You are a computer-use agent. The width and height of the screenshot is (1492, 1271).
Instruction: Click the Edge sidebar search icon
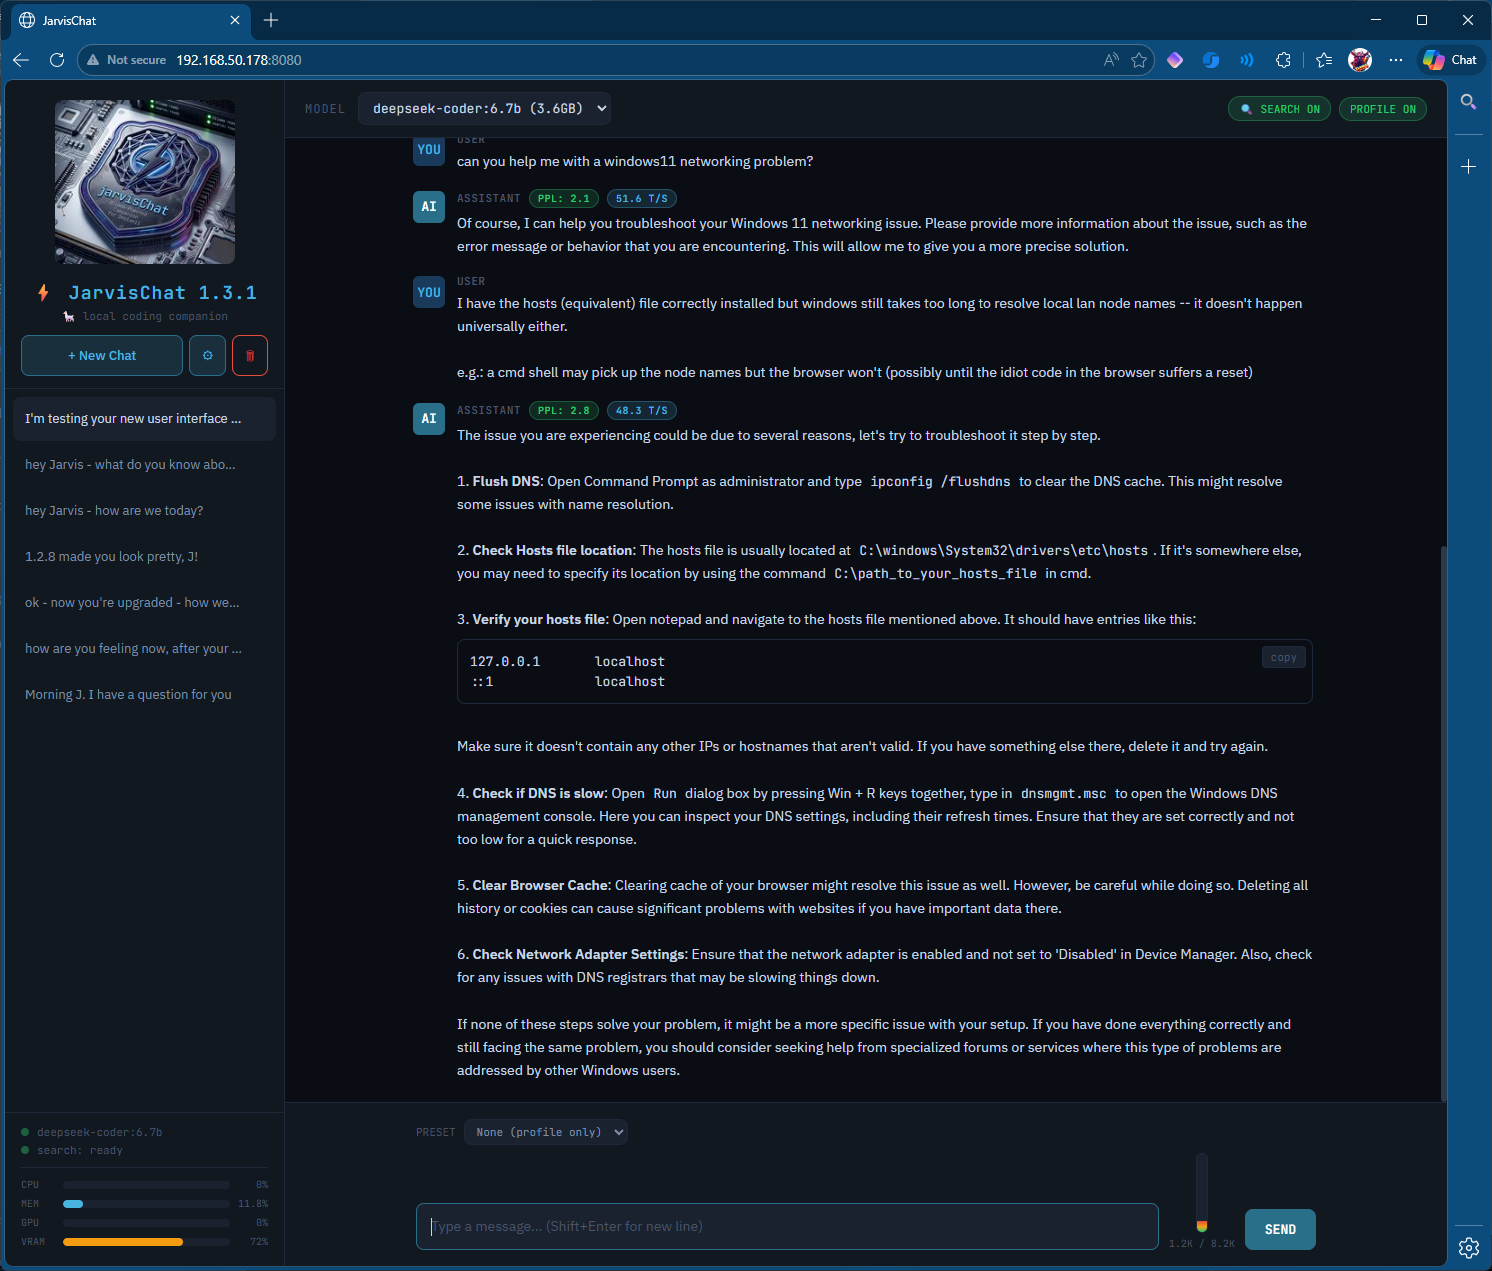[x=1468, y=101]
